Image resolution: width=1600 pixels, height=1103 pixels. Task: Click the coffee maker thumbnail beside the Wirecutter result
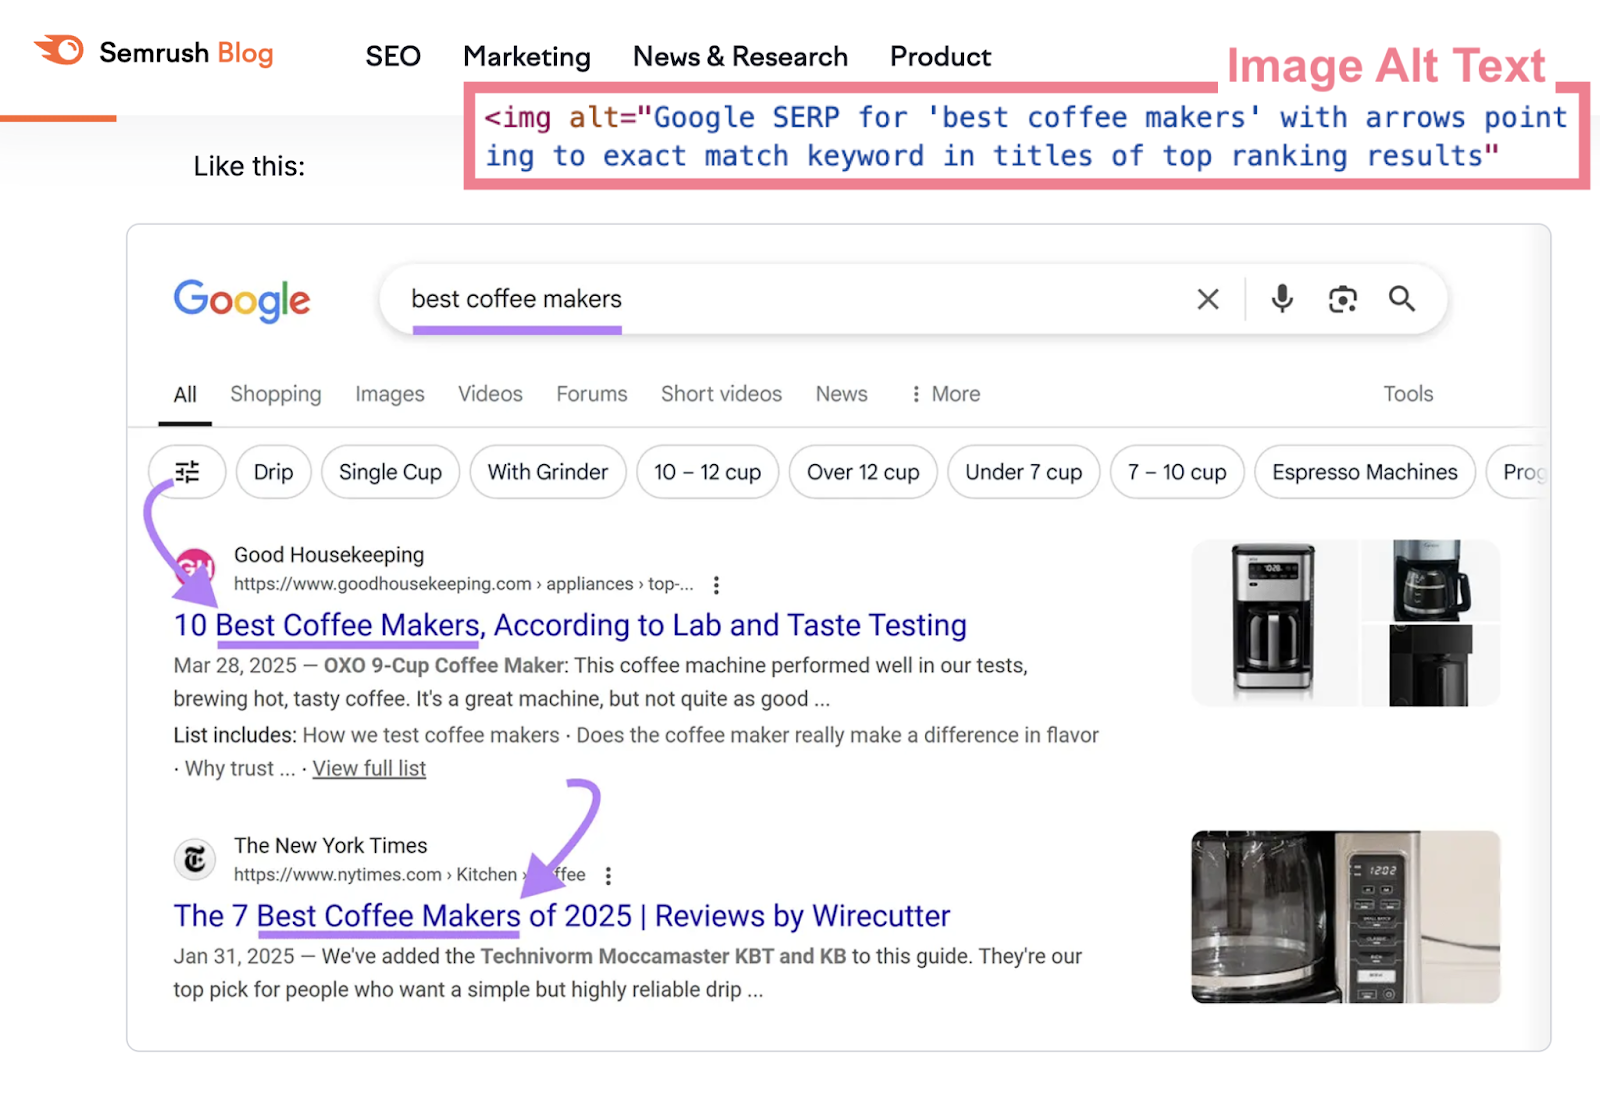pos(1344,915)
